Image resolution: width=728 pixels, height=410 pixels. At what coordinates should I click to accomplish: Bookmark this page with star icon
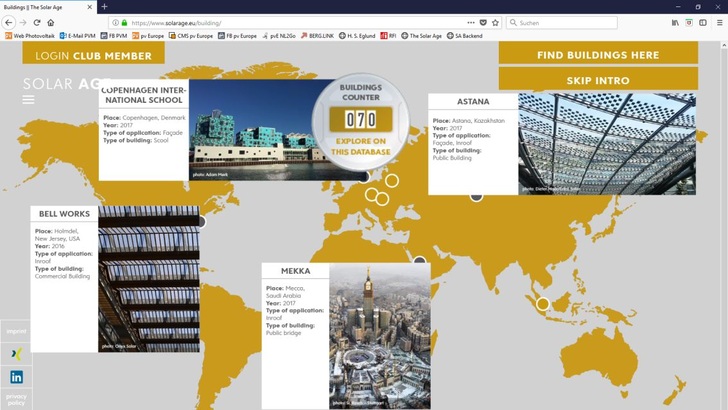pos(495,22)
